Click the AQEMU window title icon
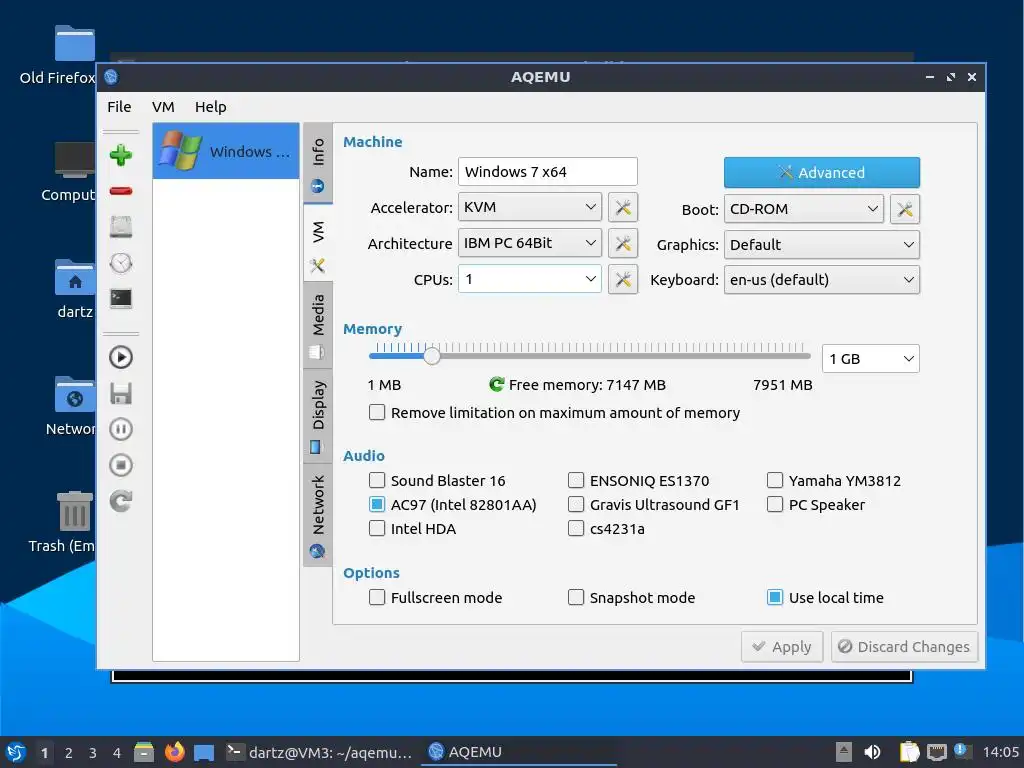 tap(111, 77)
